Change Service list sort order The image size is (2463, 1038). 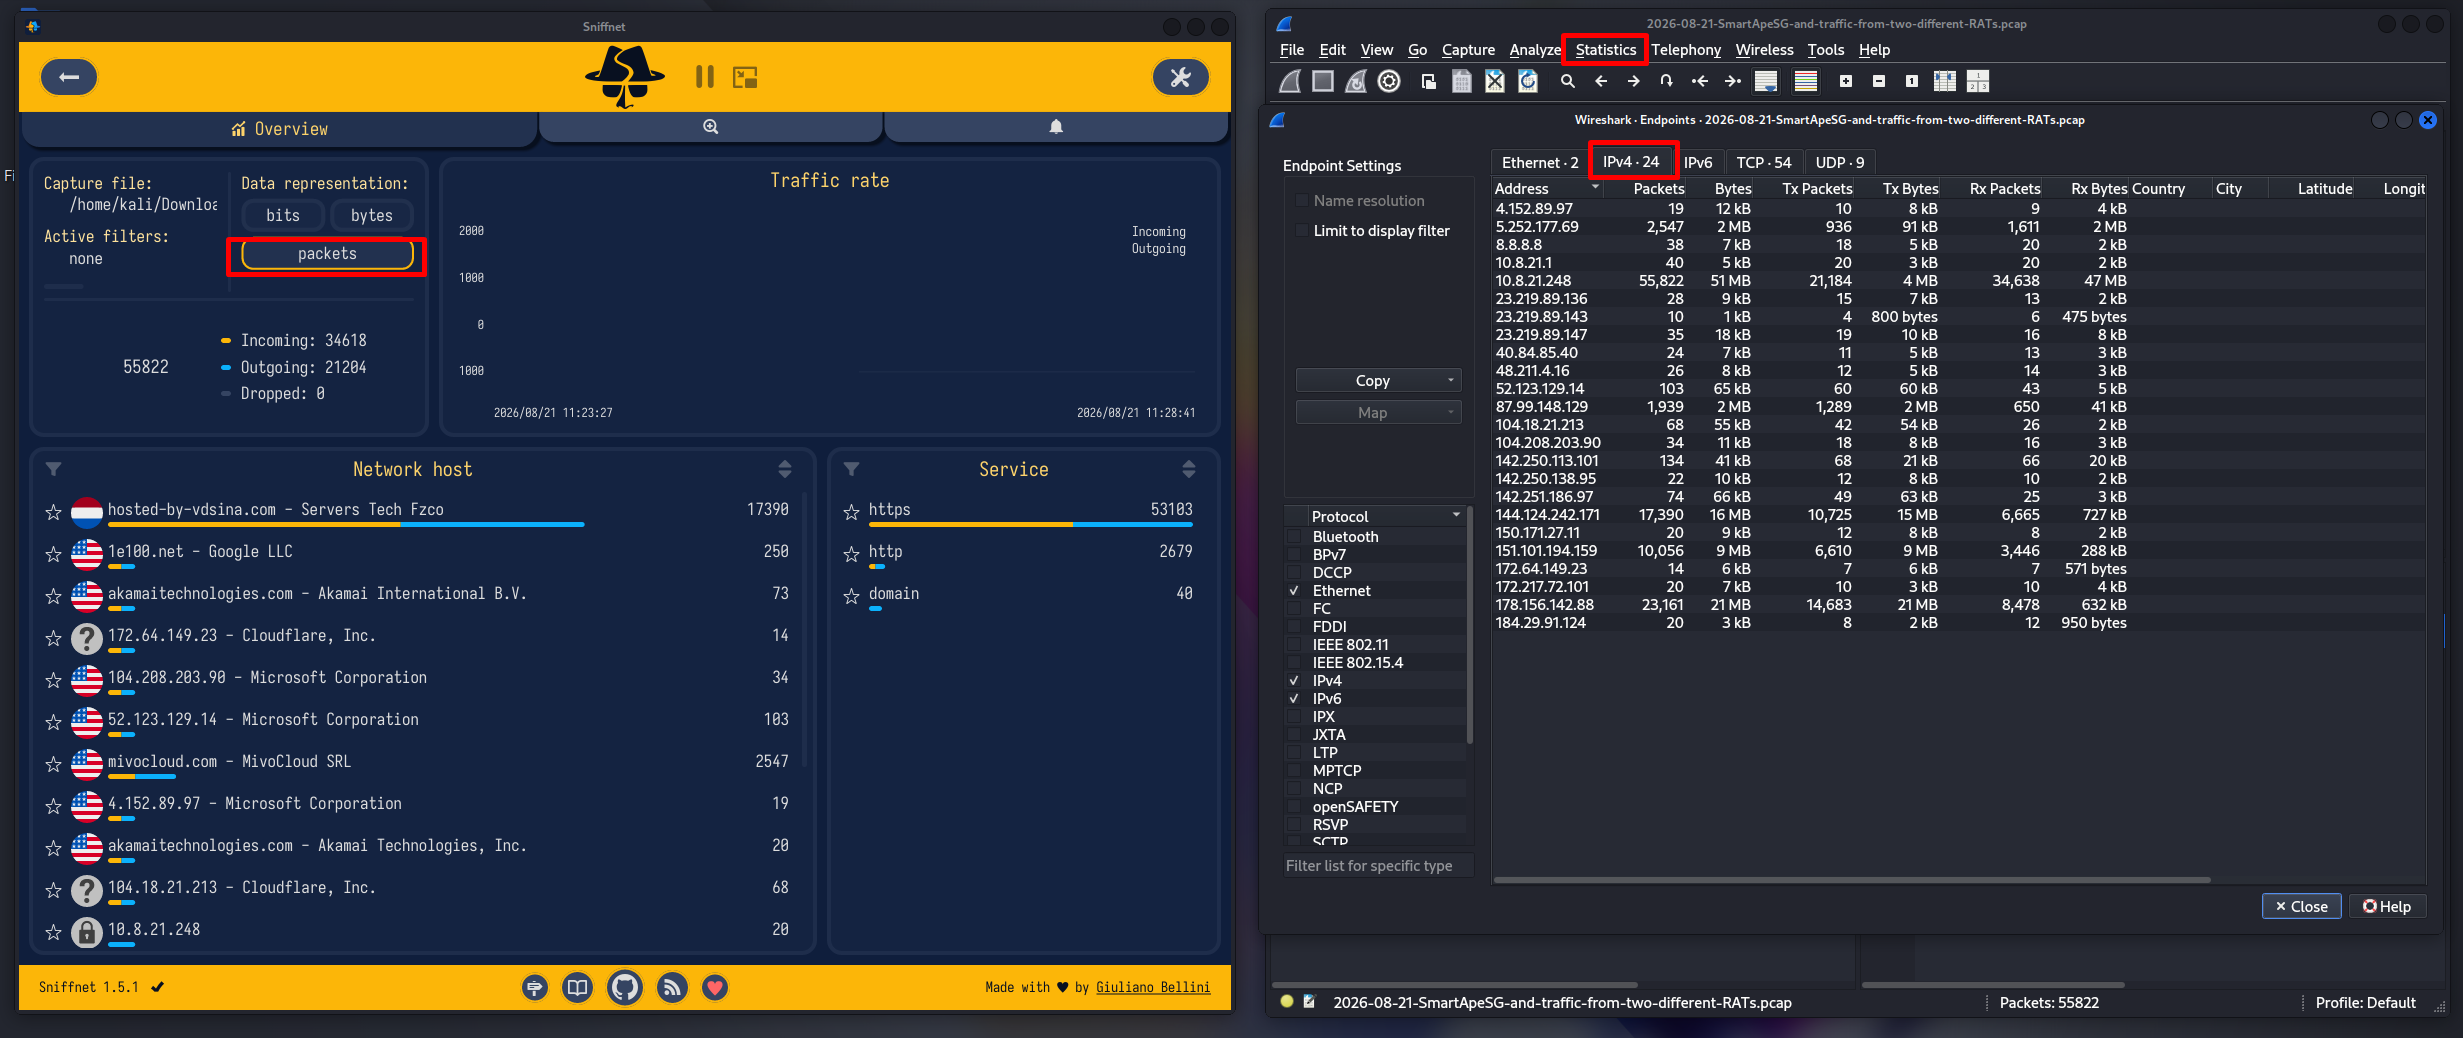click(x=1189, y=469)
